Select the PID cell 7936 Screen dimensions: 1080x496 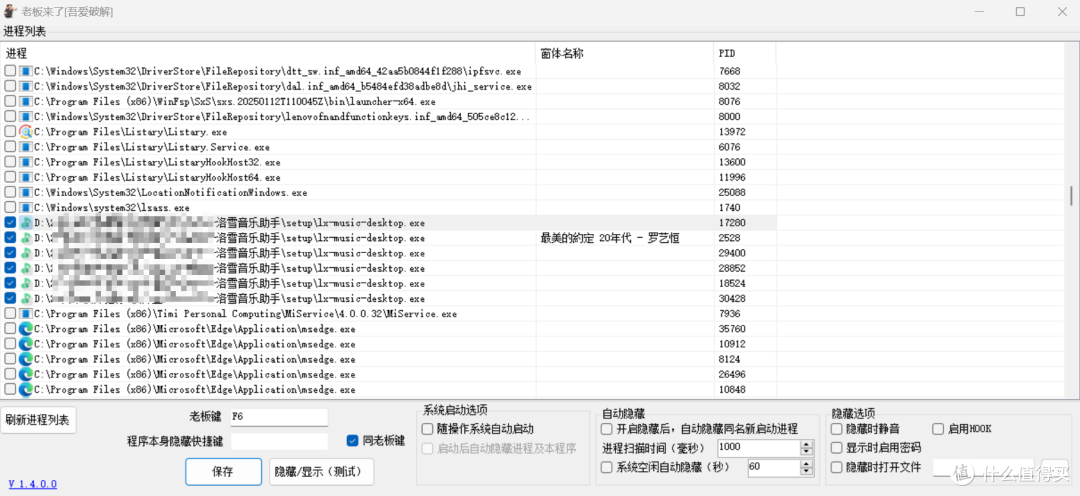729,313
